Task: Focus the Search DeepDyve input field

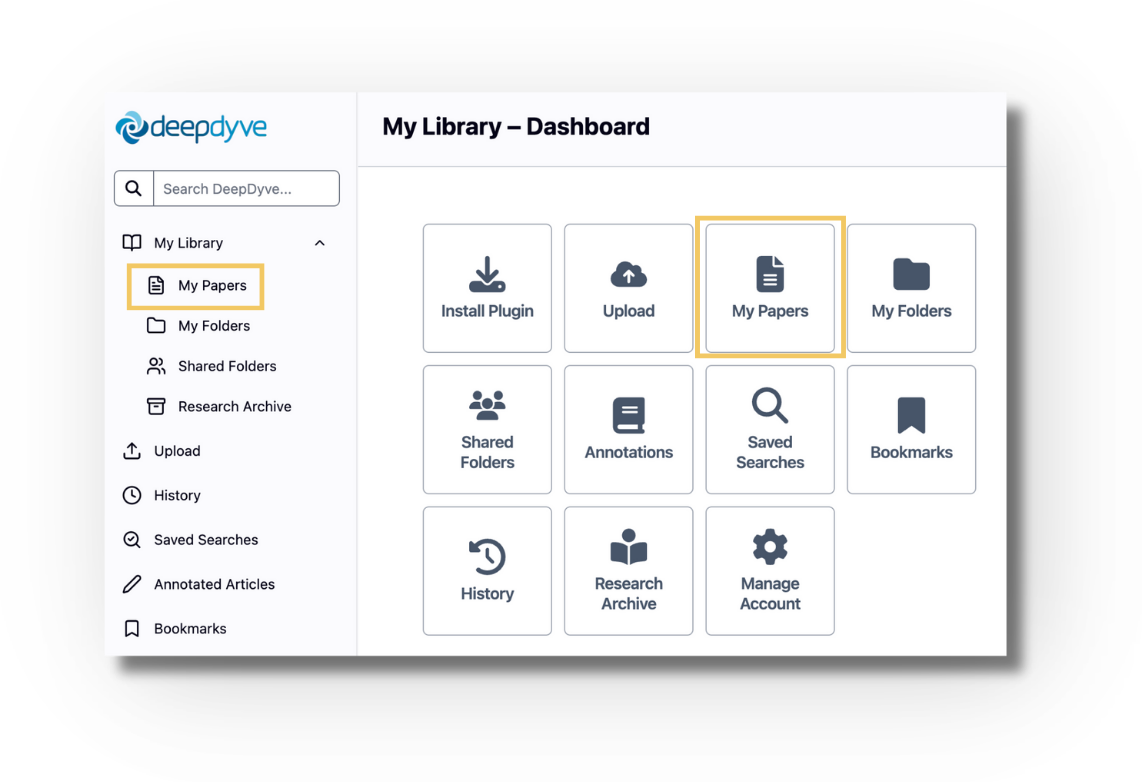Action: (x=246, y=189)
